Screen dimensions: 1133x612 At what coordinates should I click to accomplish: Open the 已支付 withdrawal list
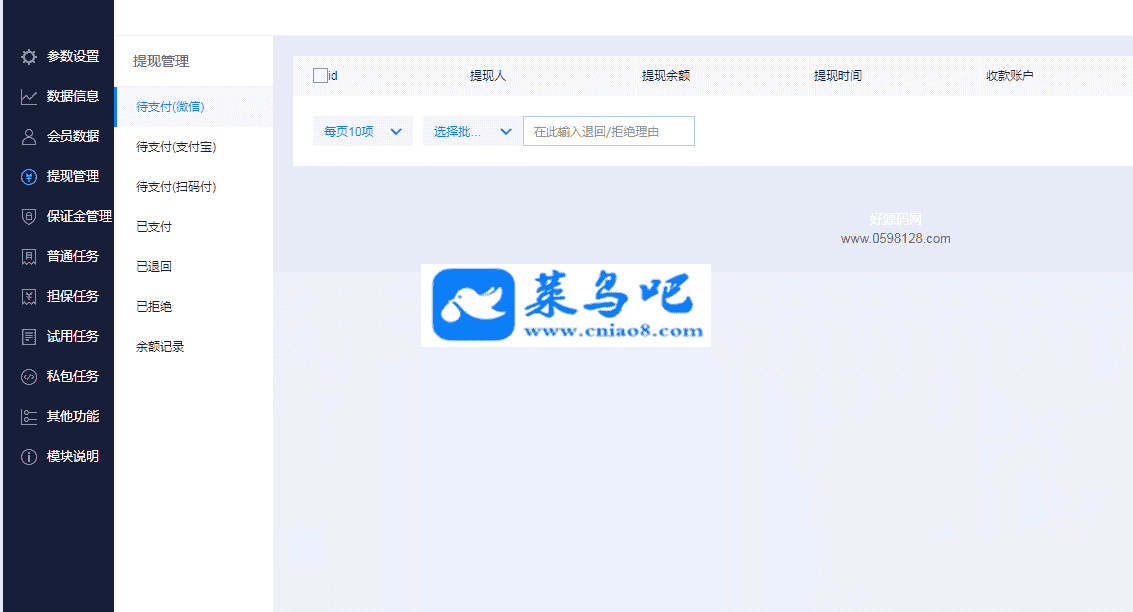point(154,227)
